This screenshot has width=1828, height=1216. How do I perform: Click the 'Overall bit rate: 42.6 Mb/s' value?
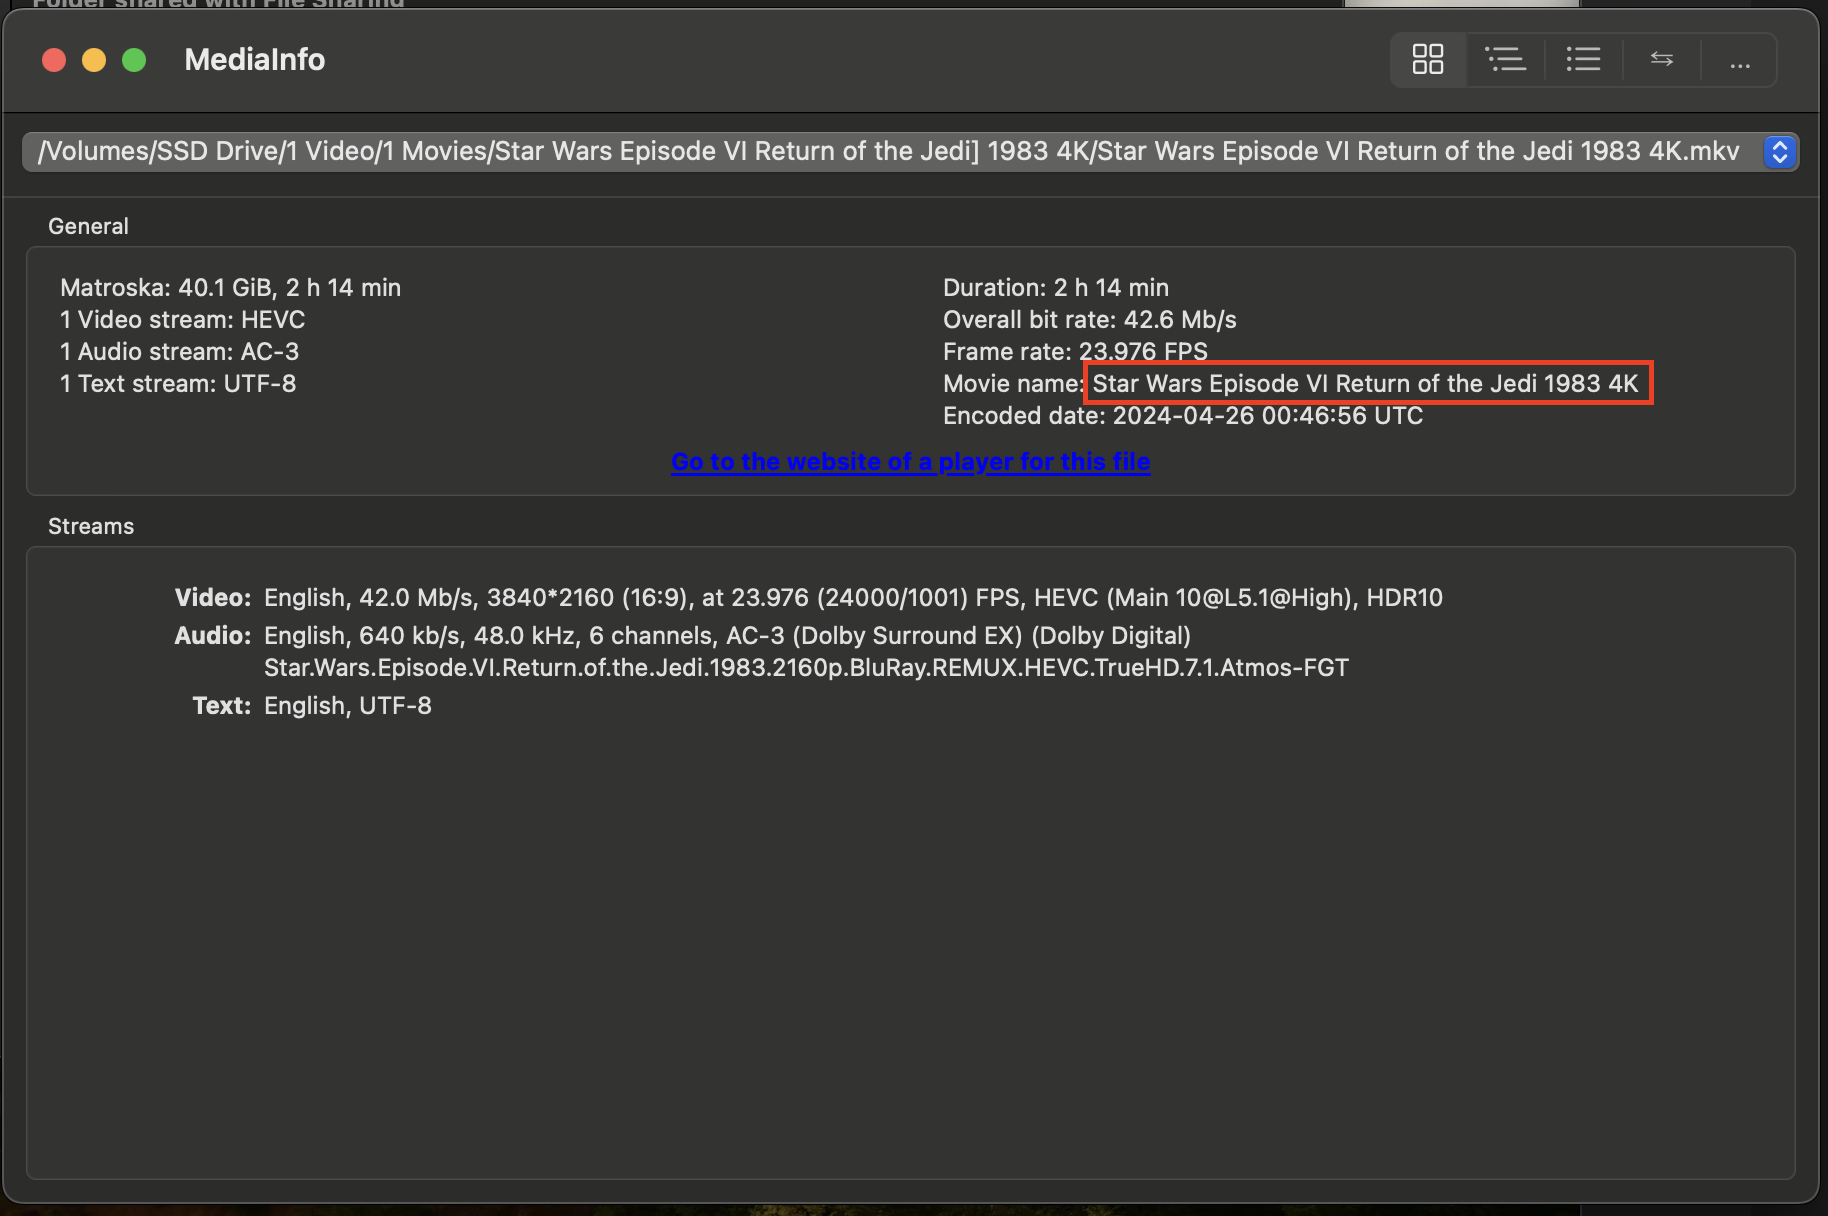coord(1090,320)
